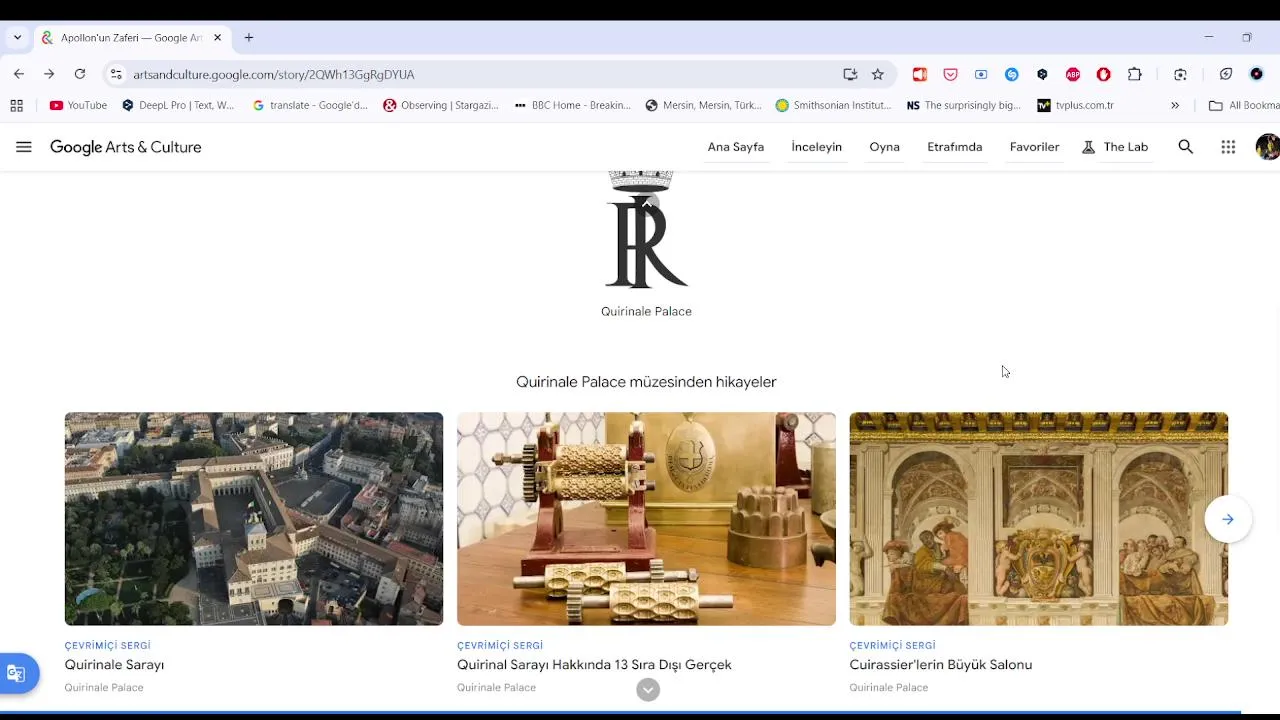Viewport: 1280px width, 720px height.
Task: Open the red stop-hand AdBlock extension
Action: (x=1104, y=74)
